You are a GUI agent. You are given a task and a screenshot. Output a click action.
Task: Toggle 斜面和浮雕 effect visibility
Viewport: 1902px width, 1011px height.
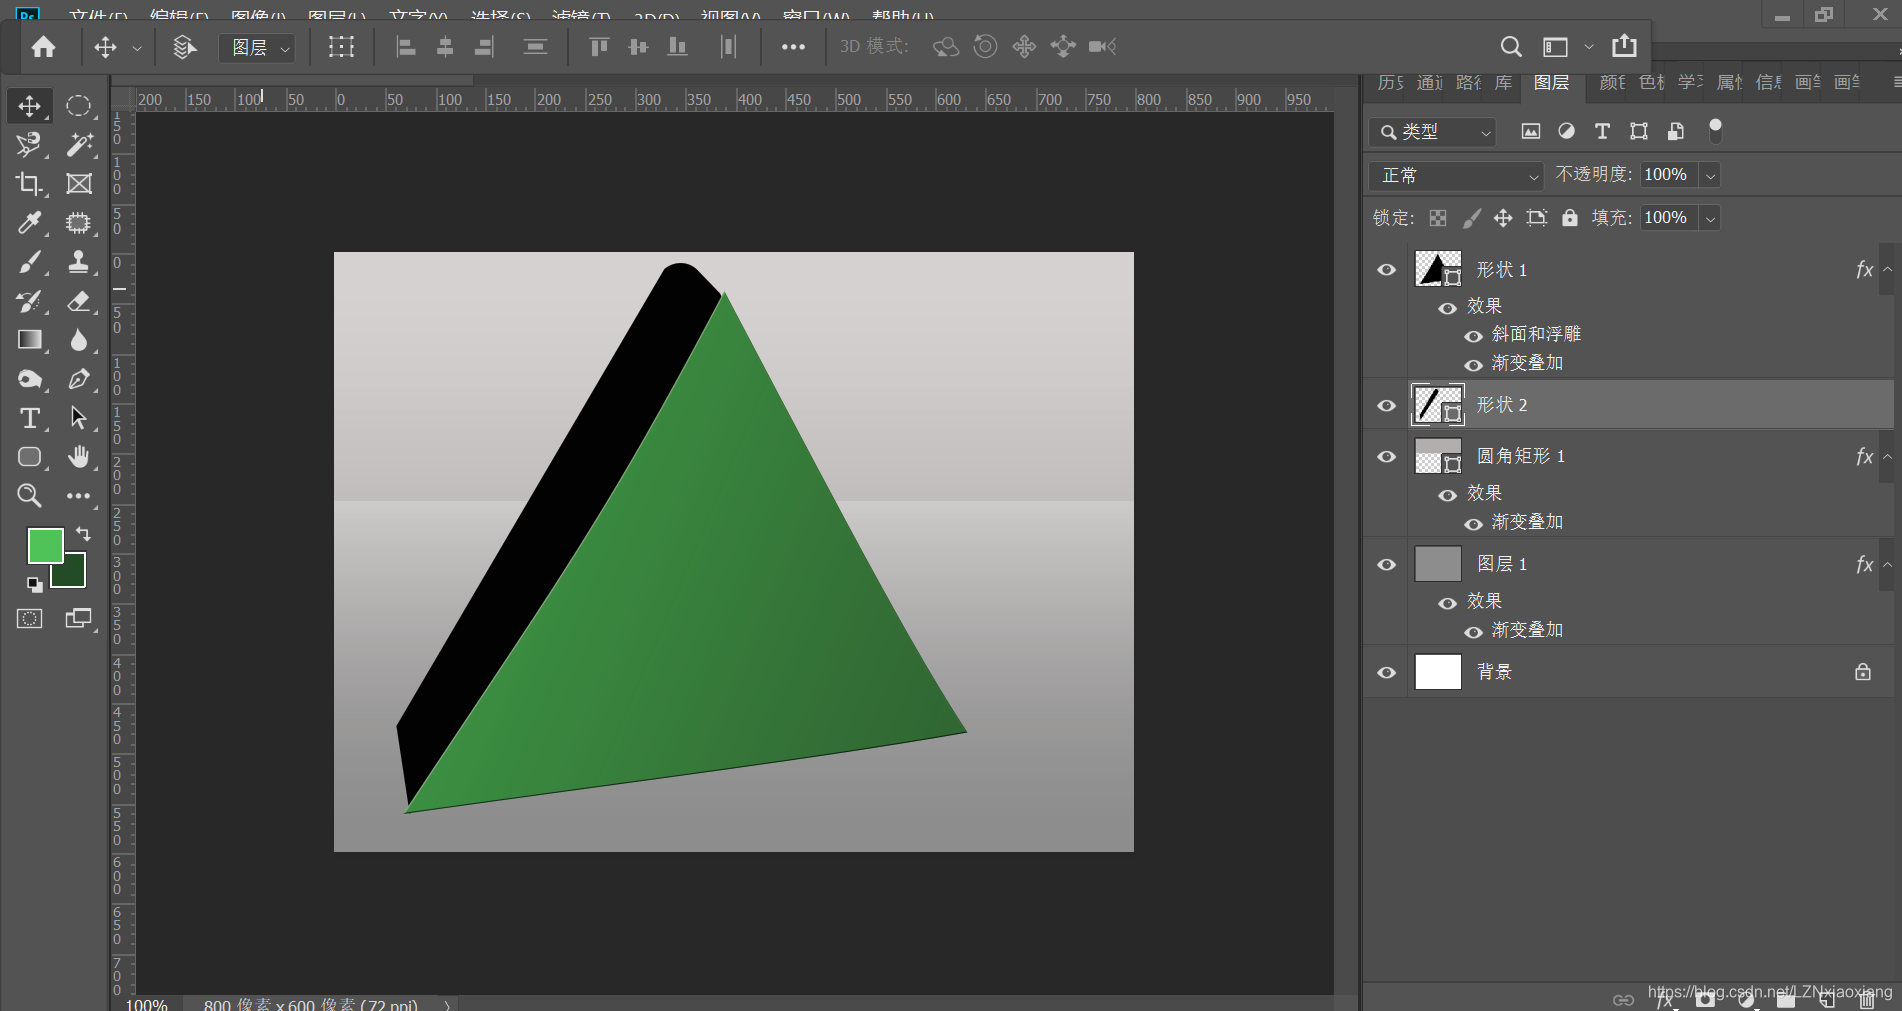(1473, 336)
